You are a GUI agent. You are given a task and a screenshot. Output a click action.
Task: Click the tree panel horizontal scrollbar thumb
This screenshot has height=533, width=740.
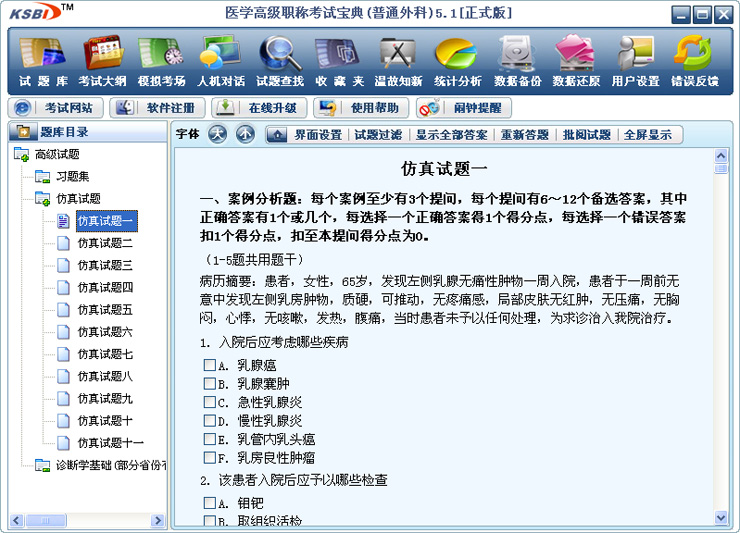pyautogui.click(x=45, y=520)
